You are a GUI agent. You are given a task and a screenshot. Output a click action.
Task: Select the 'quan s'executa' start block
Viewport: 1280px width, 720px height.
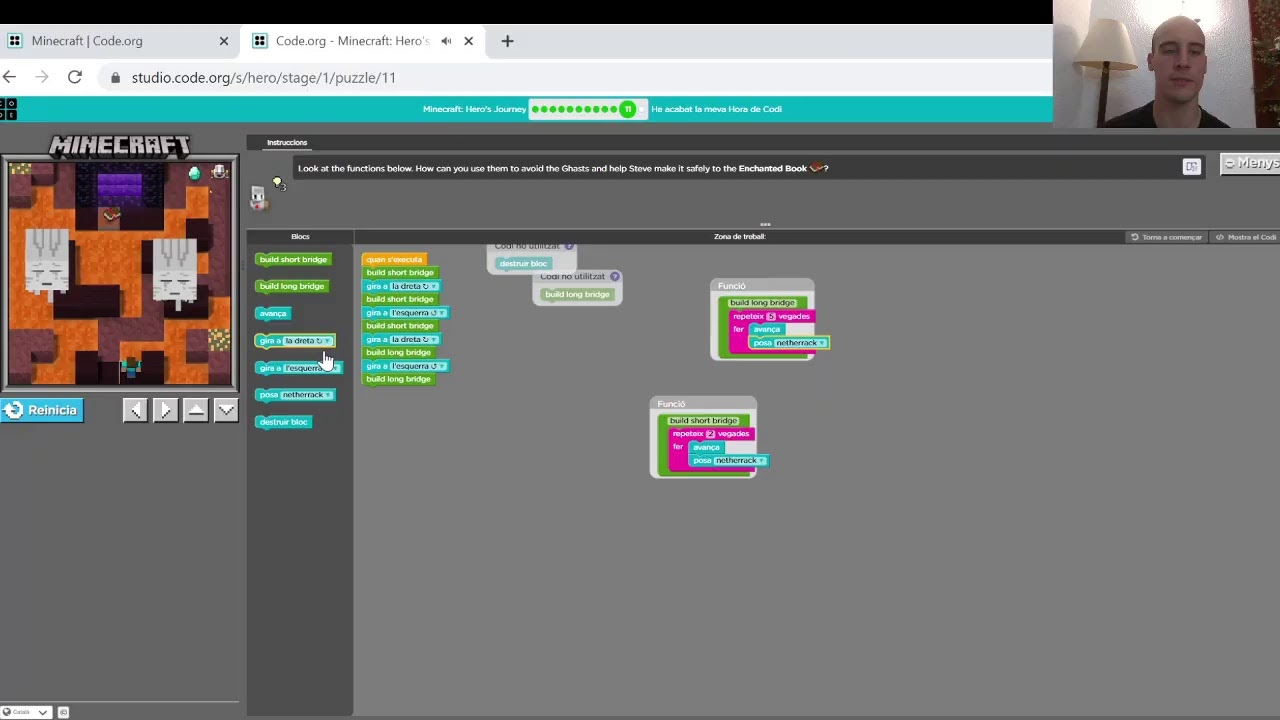click(x=394, y=260)
